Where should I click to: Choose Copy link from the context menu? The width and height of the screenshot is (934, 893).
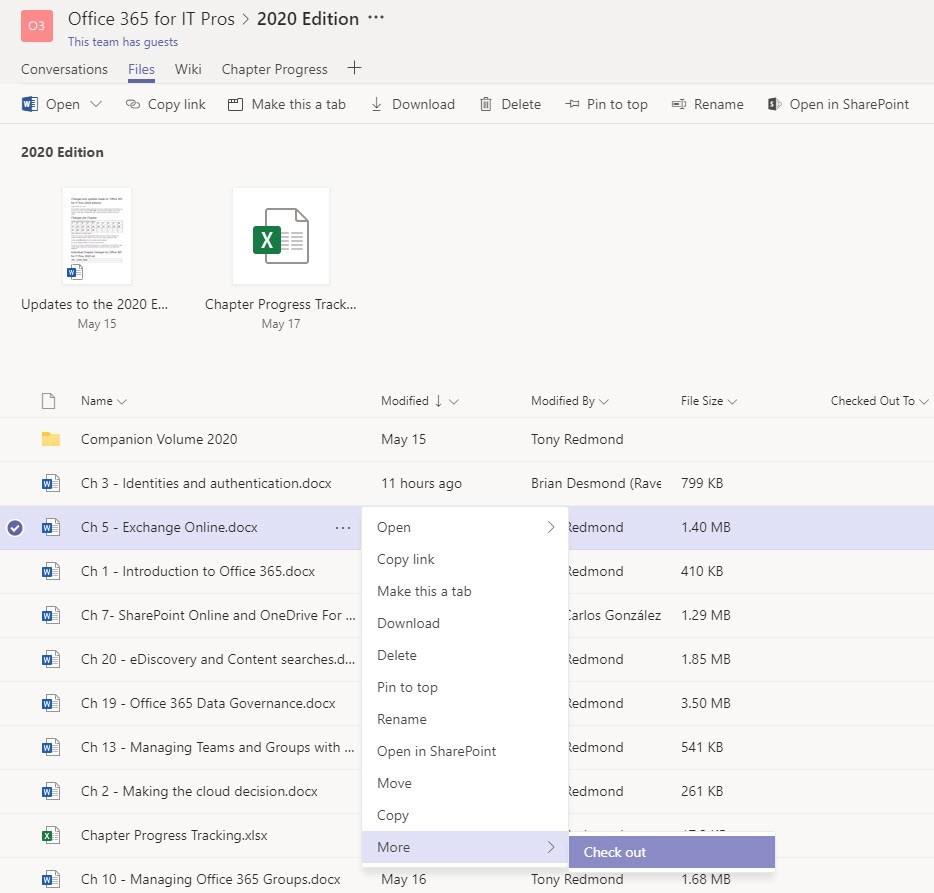pos(465,559)
